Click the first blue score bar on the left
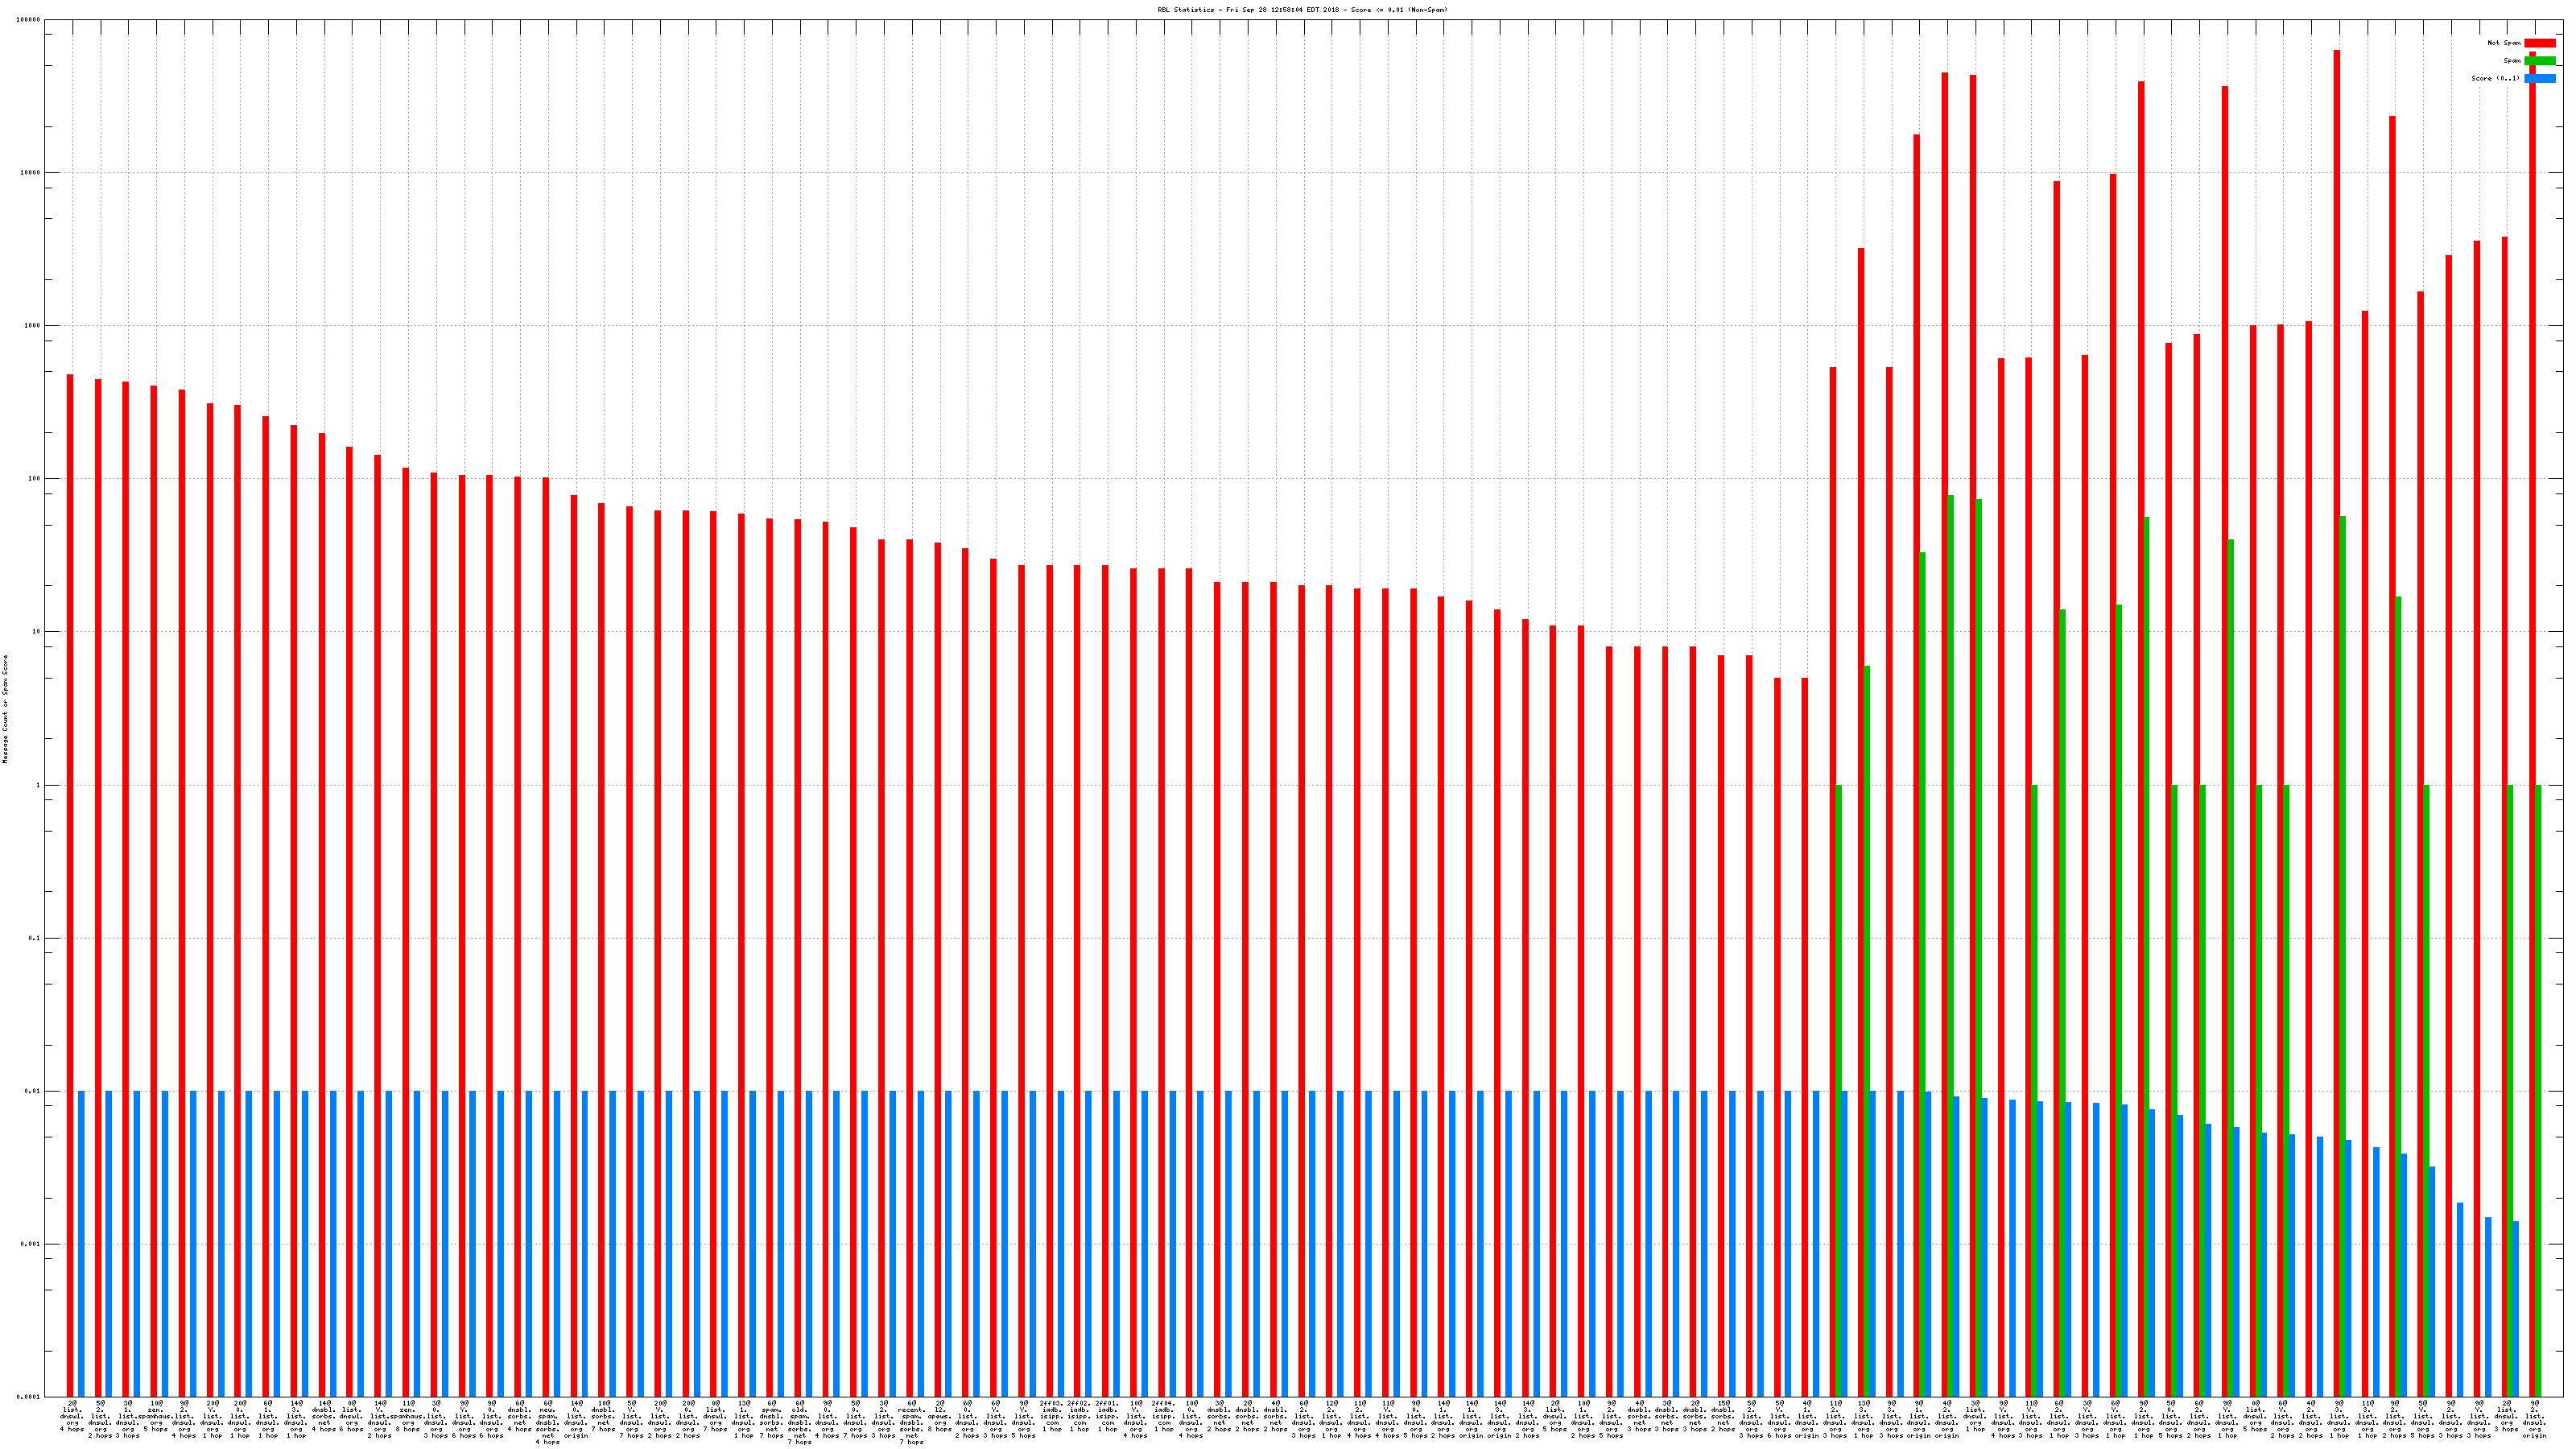The width and height of the screenshot is (2576, 1449). pos(81,1243)
